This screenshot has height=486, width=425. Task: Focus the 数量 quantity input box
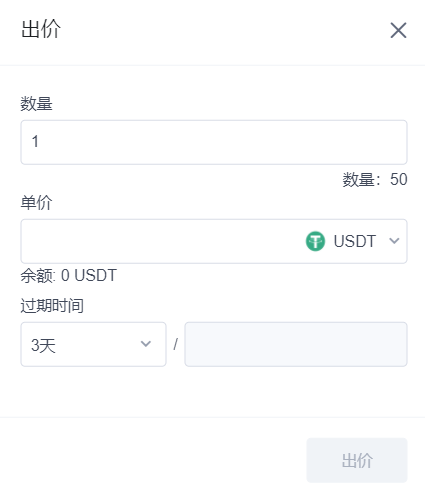214,142
